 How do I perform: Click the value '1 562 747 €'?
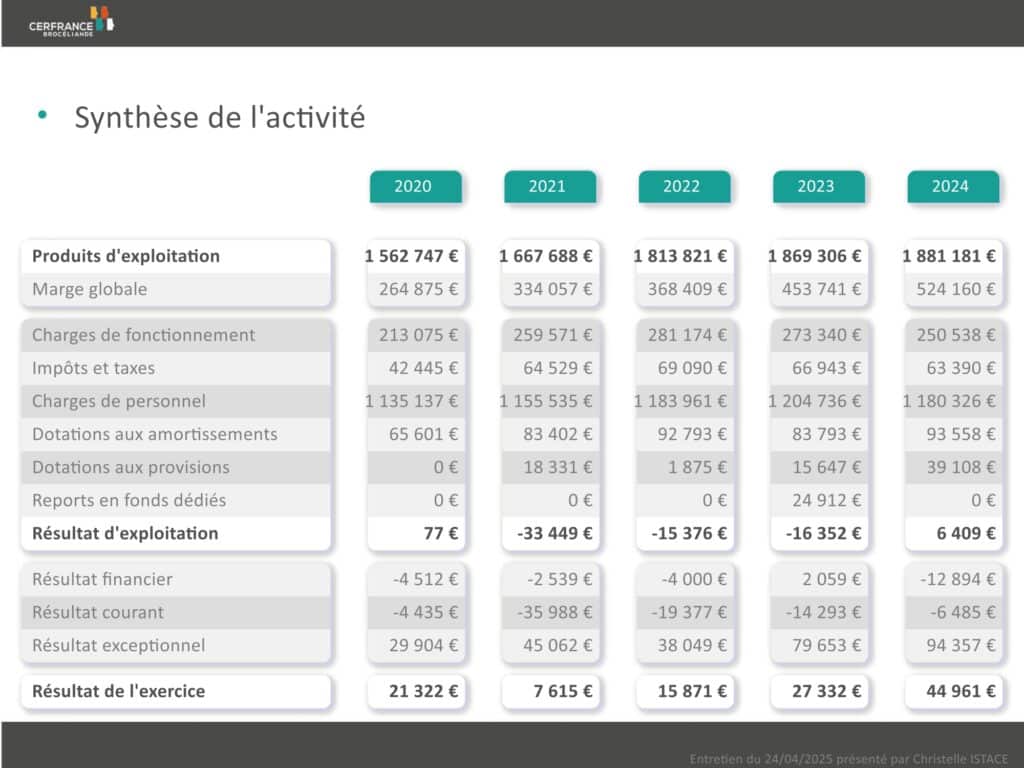tap(411, 256)
